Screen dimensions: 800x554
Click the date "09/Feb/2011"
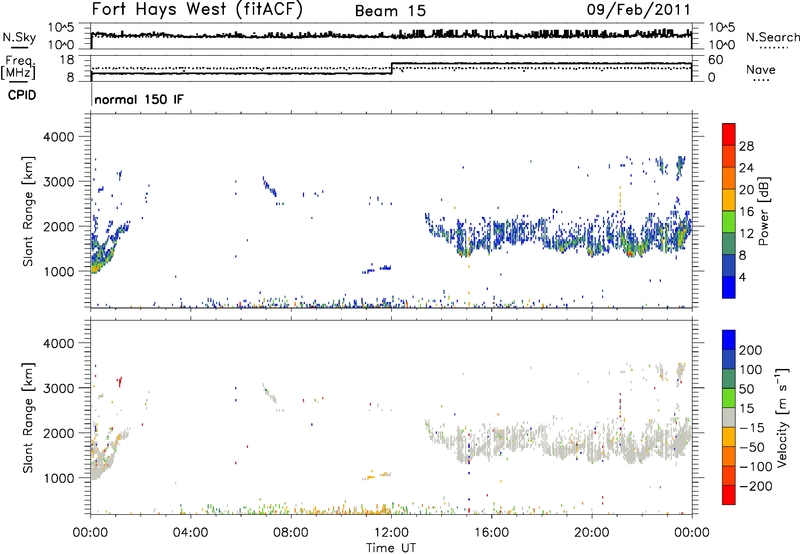(x=638, y=10)
